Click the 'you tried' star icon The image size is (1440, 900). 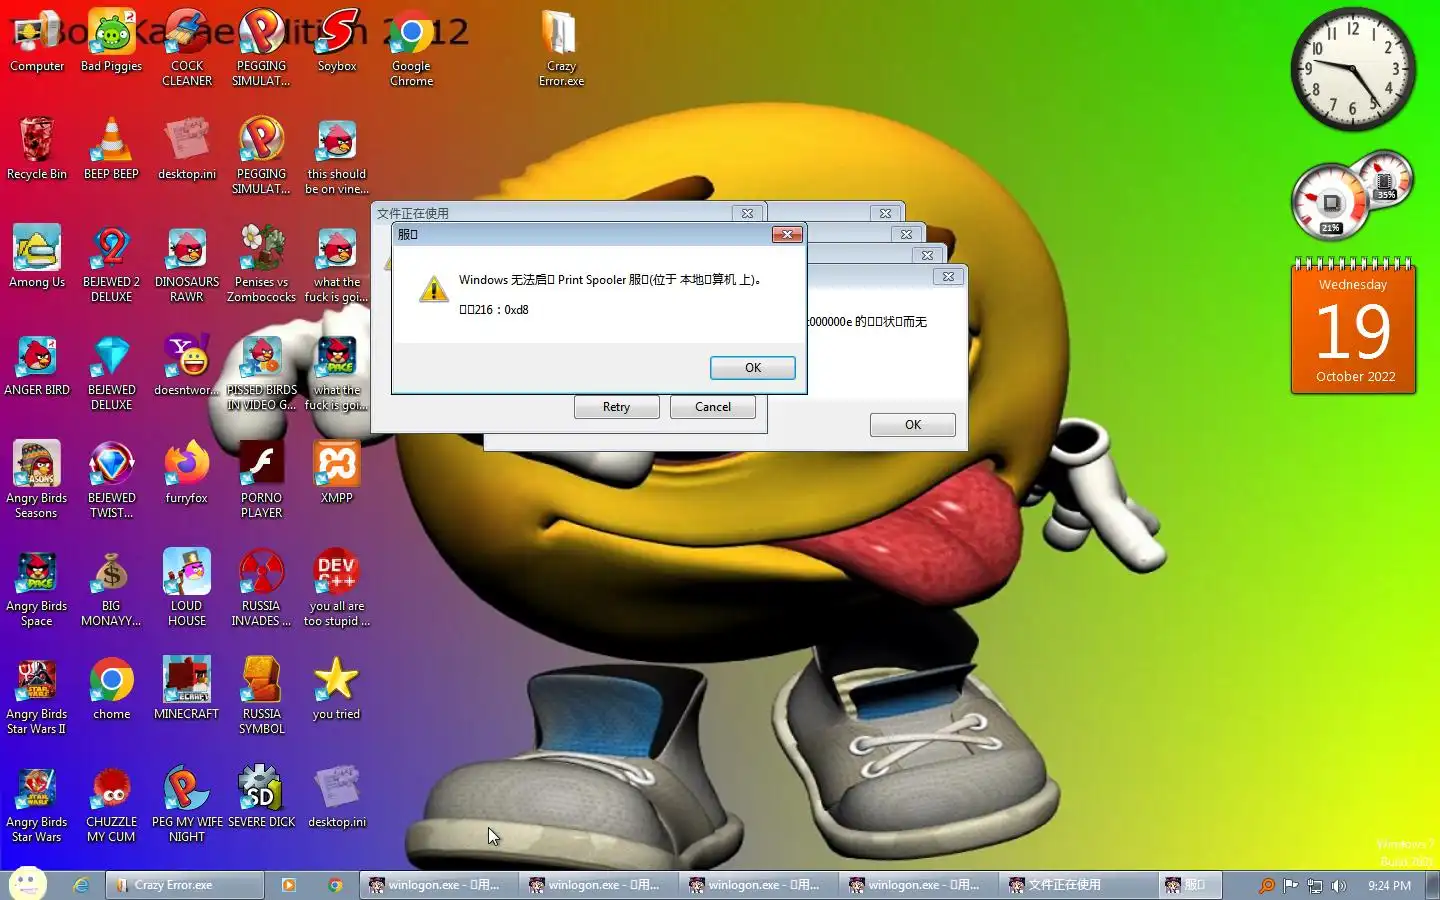pos(337,690)
